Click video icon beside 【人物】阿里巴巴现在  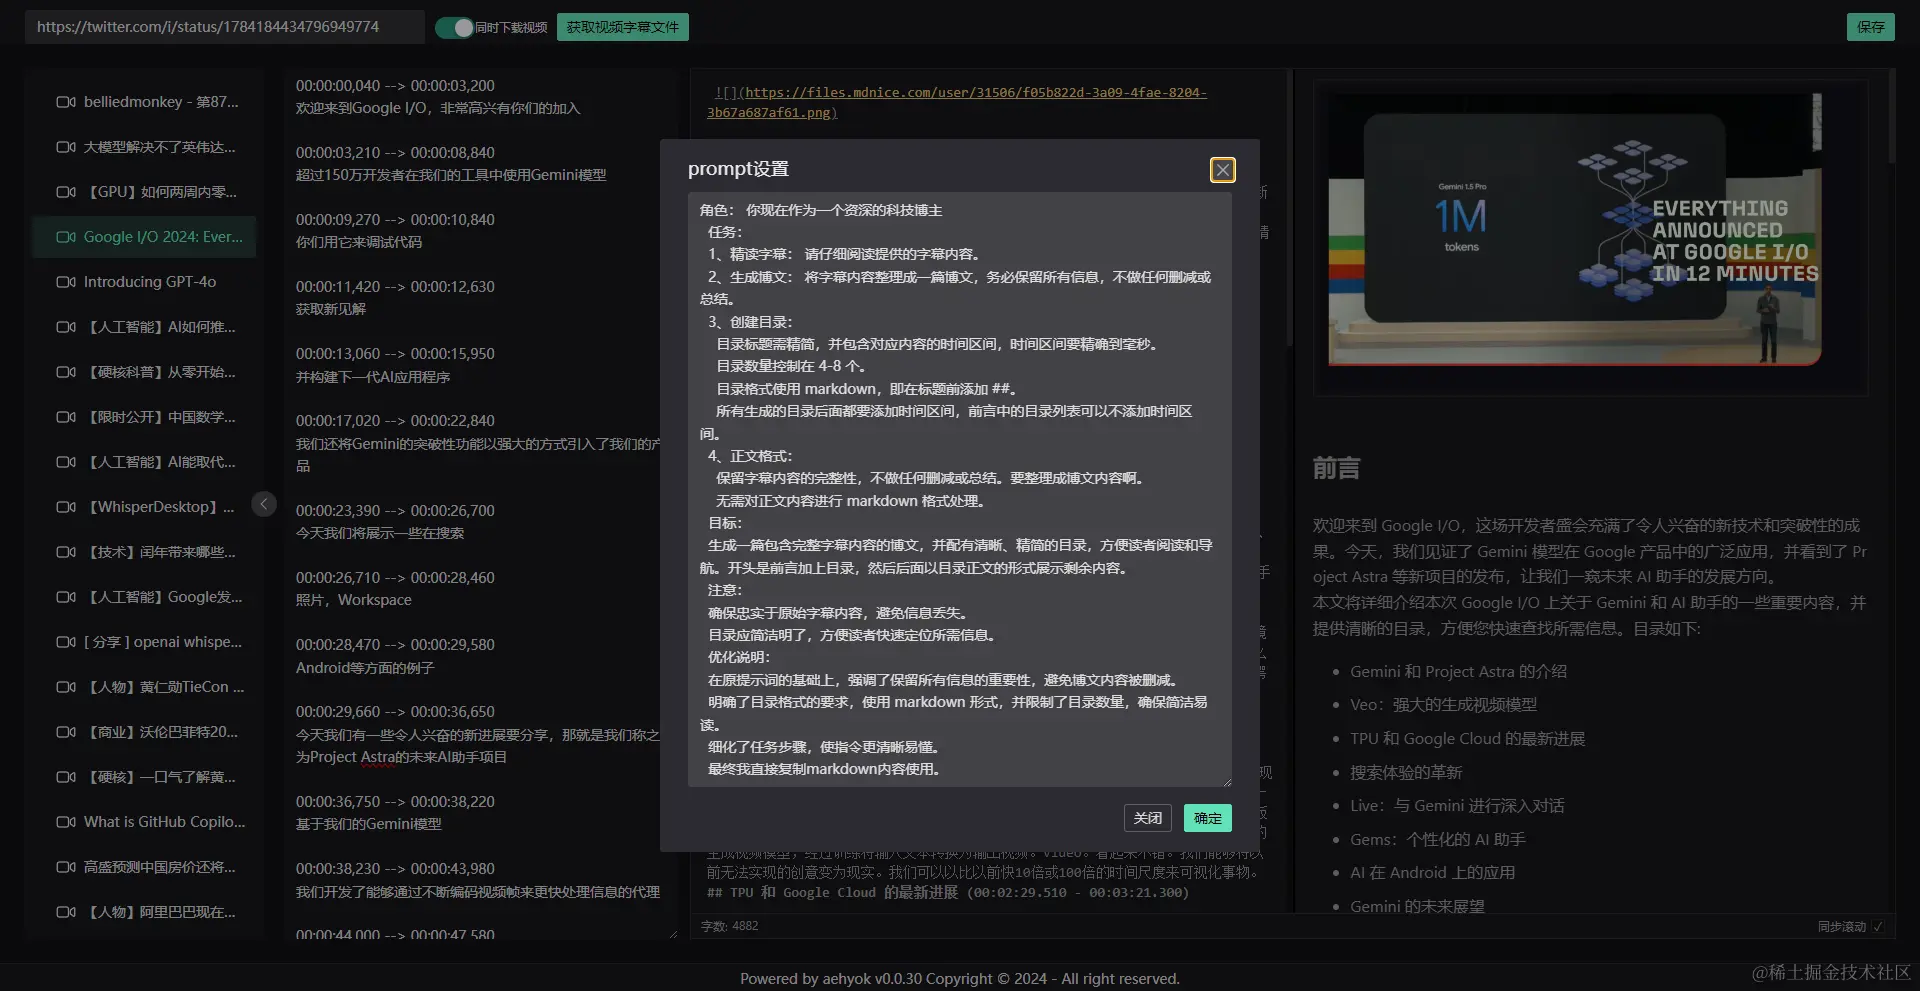66,912
